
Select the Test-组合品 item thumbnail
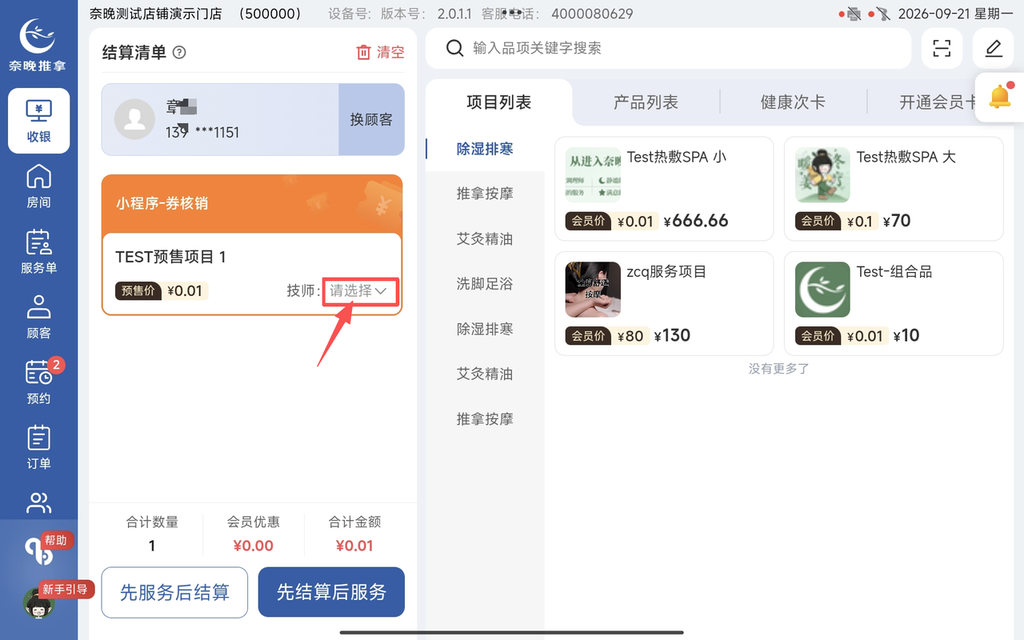[x=822, y=289]
